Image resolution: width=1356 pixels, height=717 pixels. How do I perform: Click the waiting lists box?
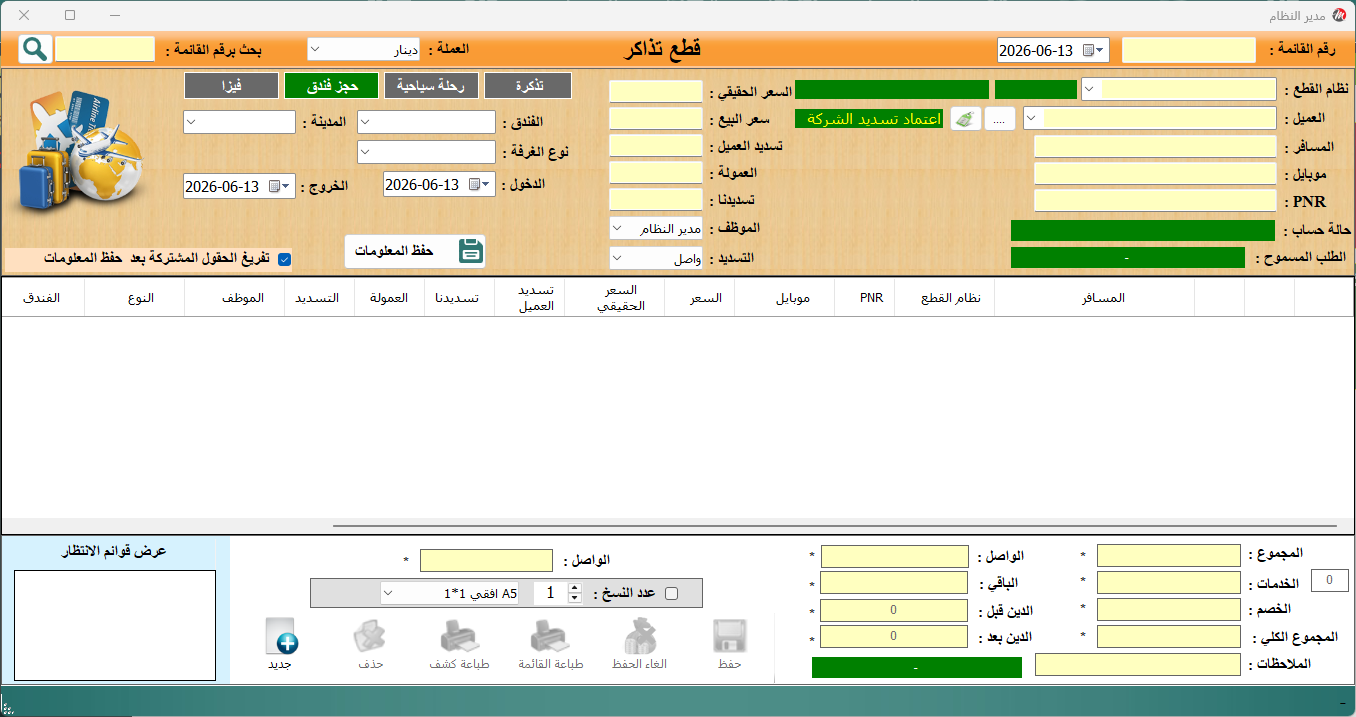click(x=115, y=625)
